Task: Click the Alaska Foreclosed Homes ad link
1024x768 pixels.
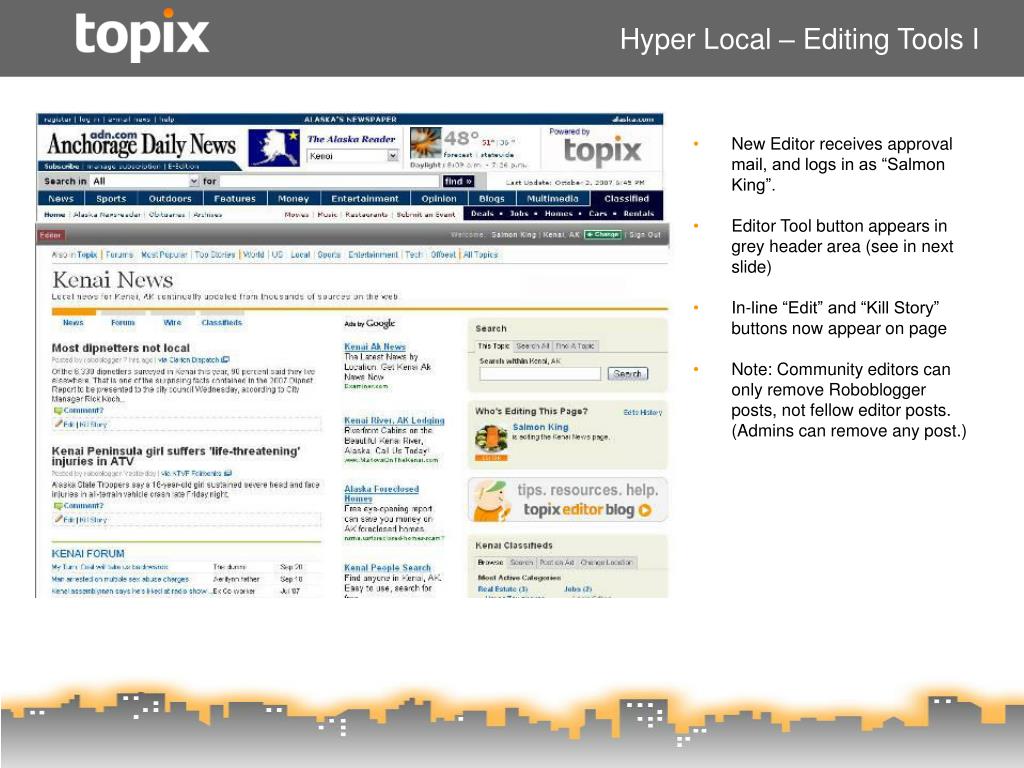Action: (381, 494)
